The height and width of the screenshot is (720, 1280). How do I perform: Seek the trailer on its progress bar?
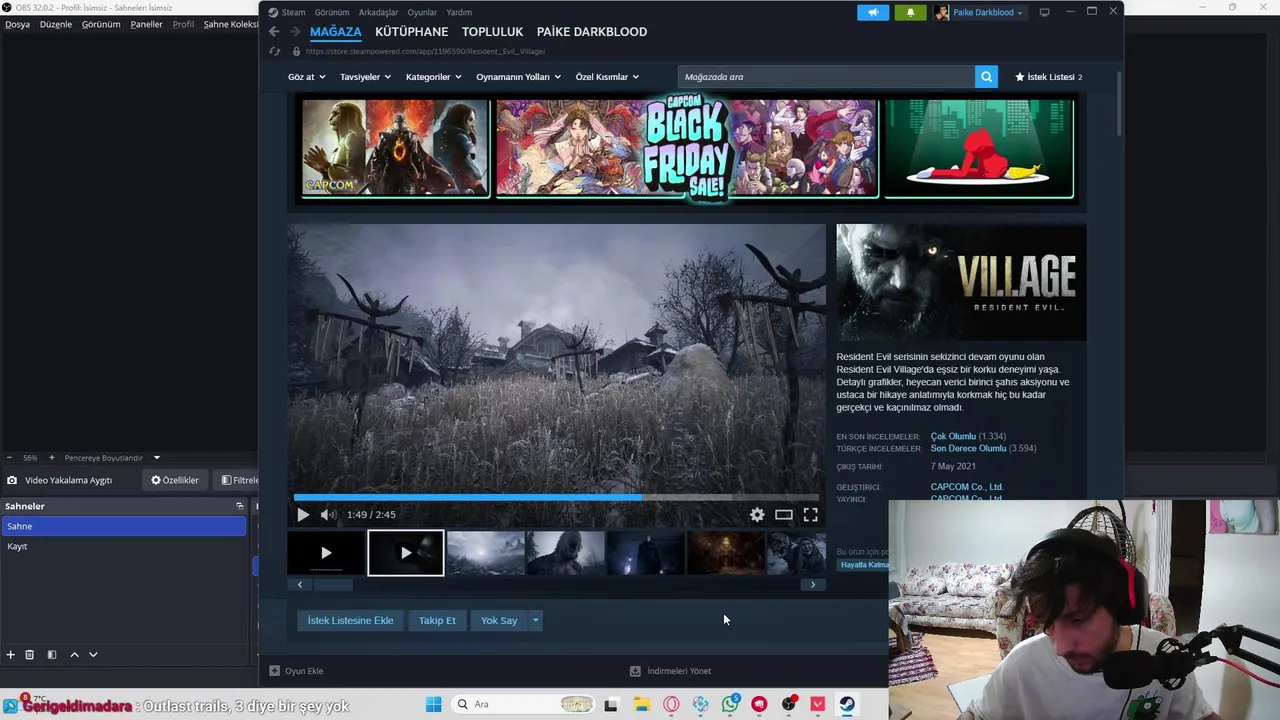point(556,497)
